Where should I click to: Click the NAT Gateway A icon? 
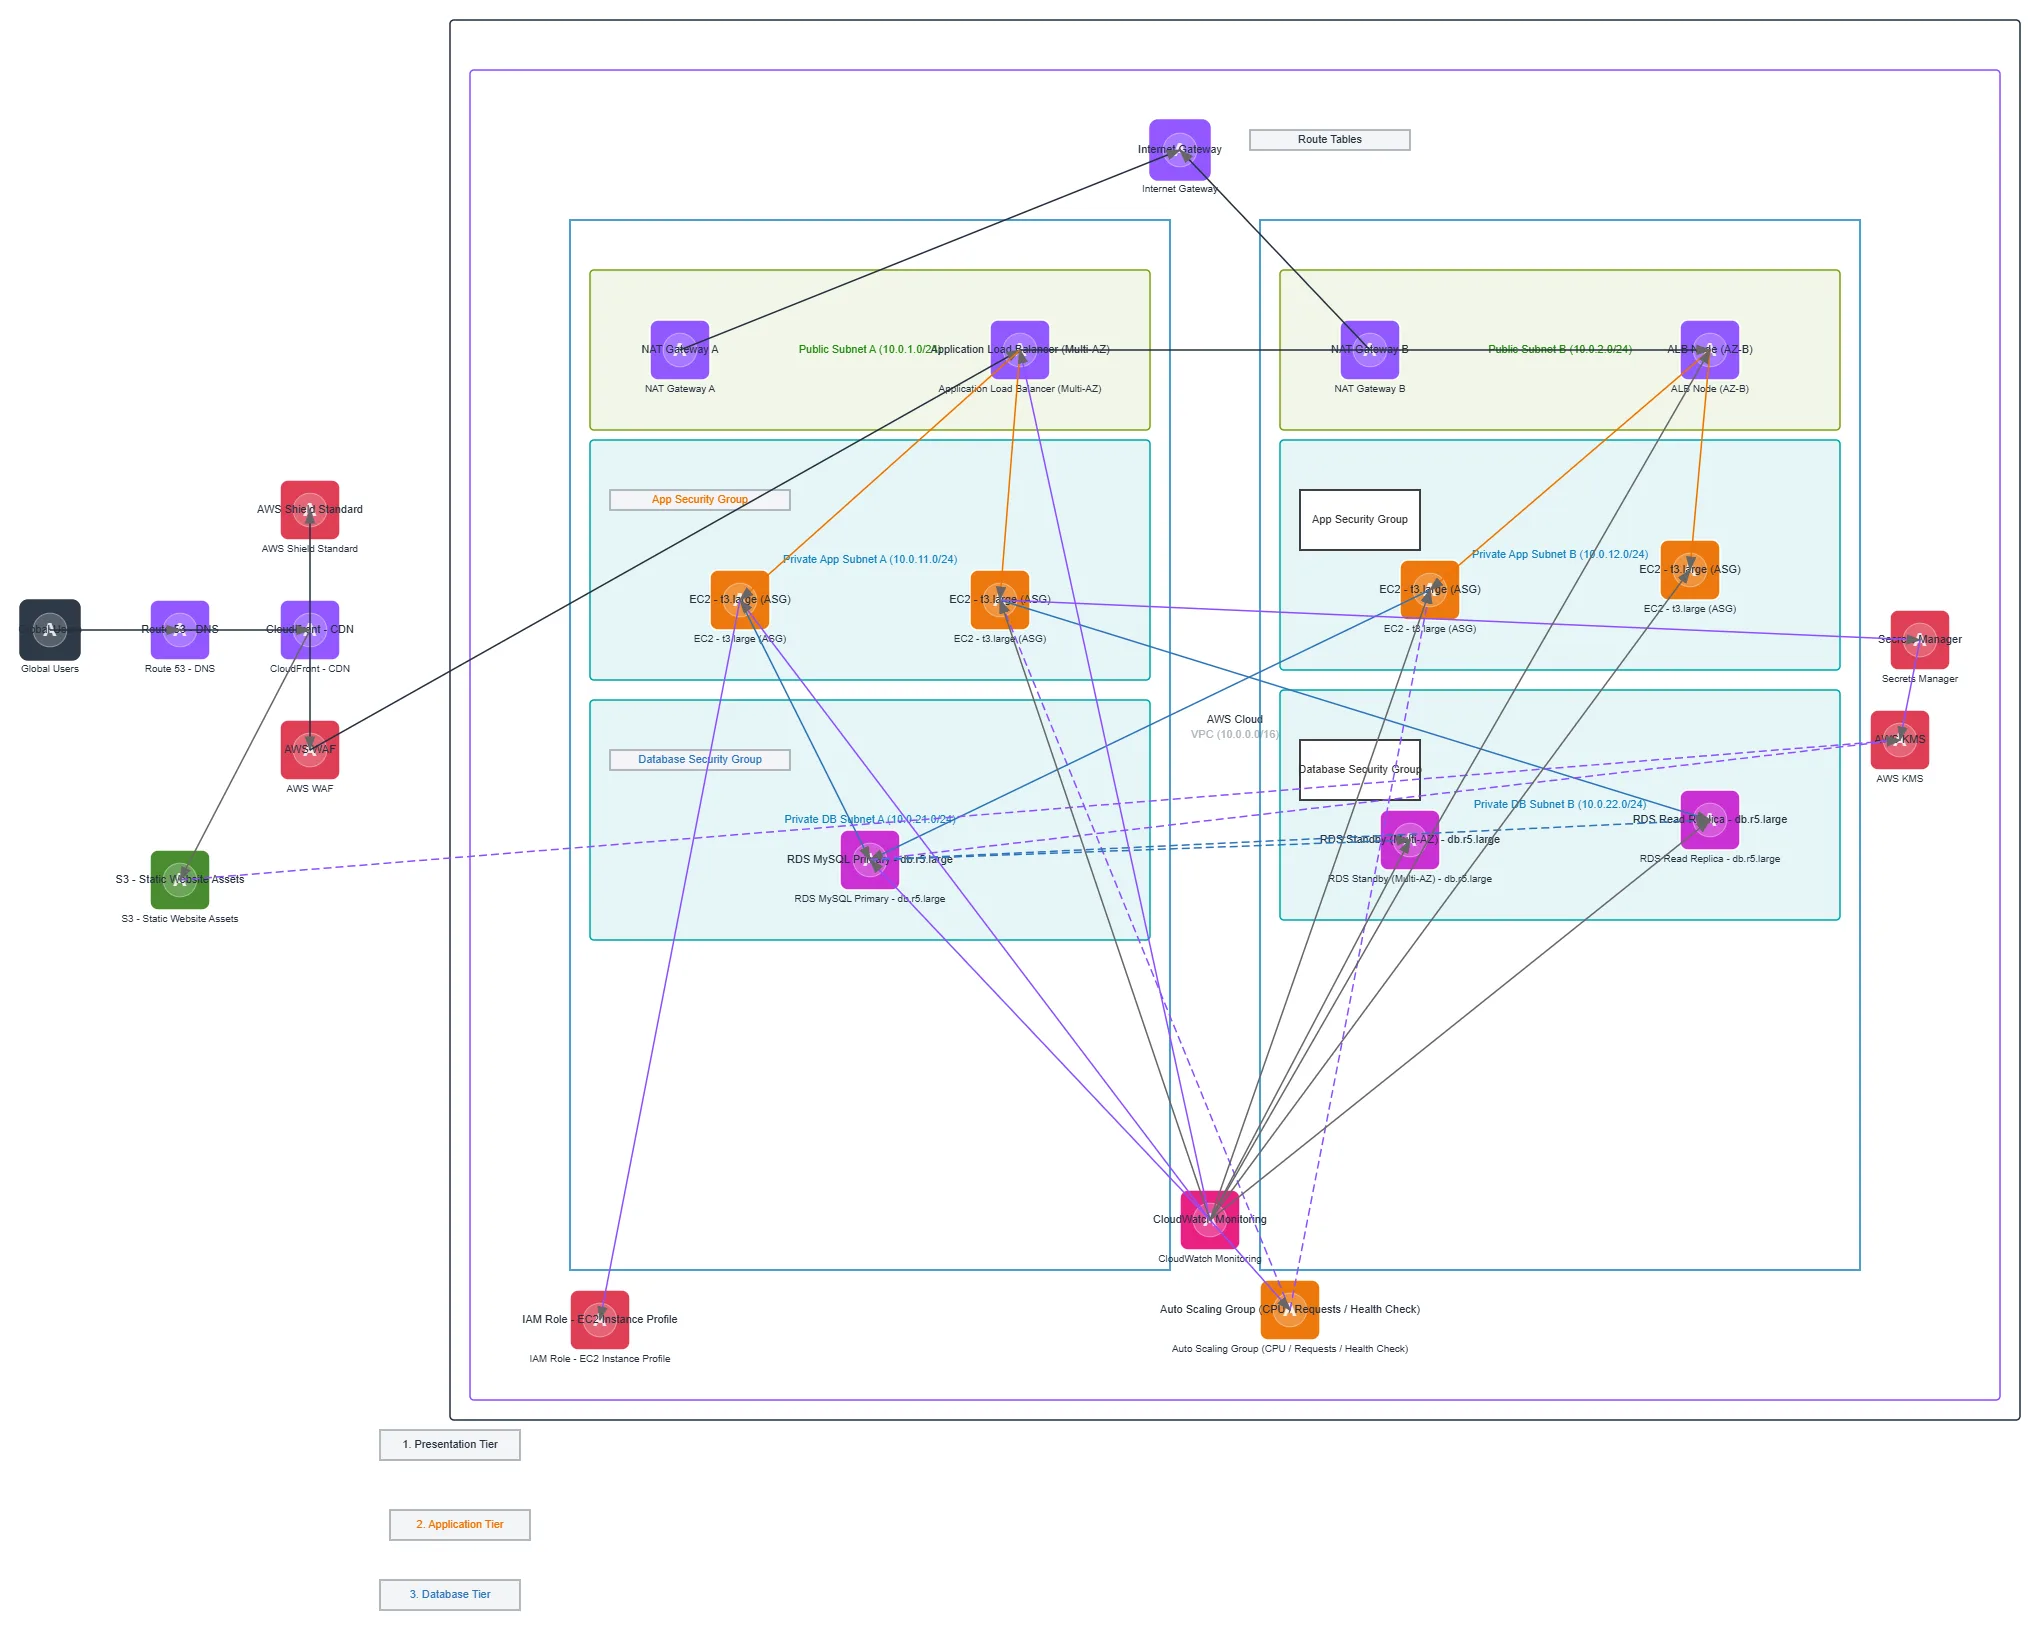click(x=680, y=350)
